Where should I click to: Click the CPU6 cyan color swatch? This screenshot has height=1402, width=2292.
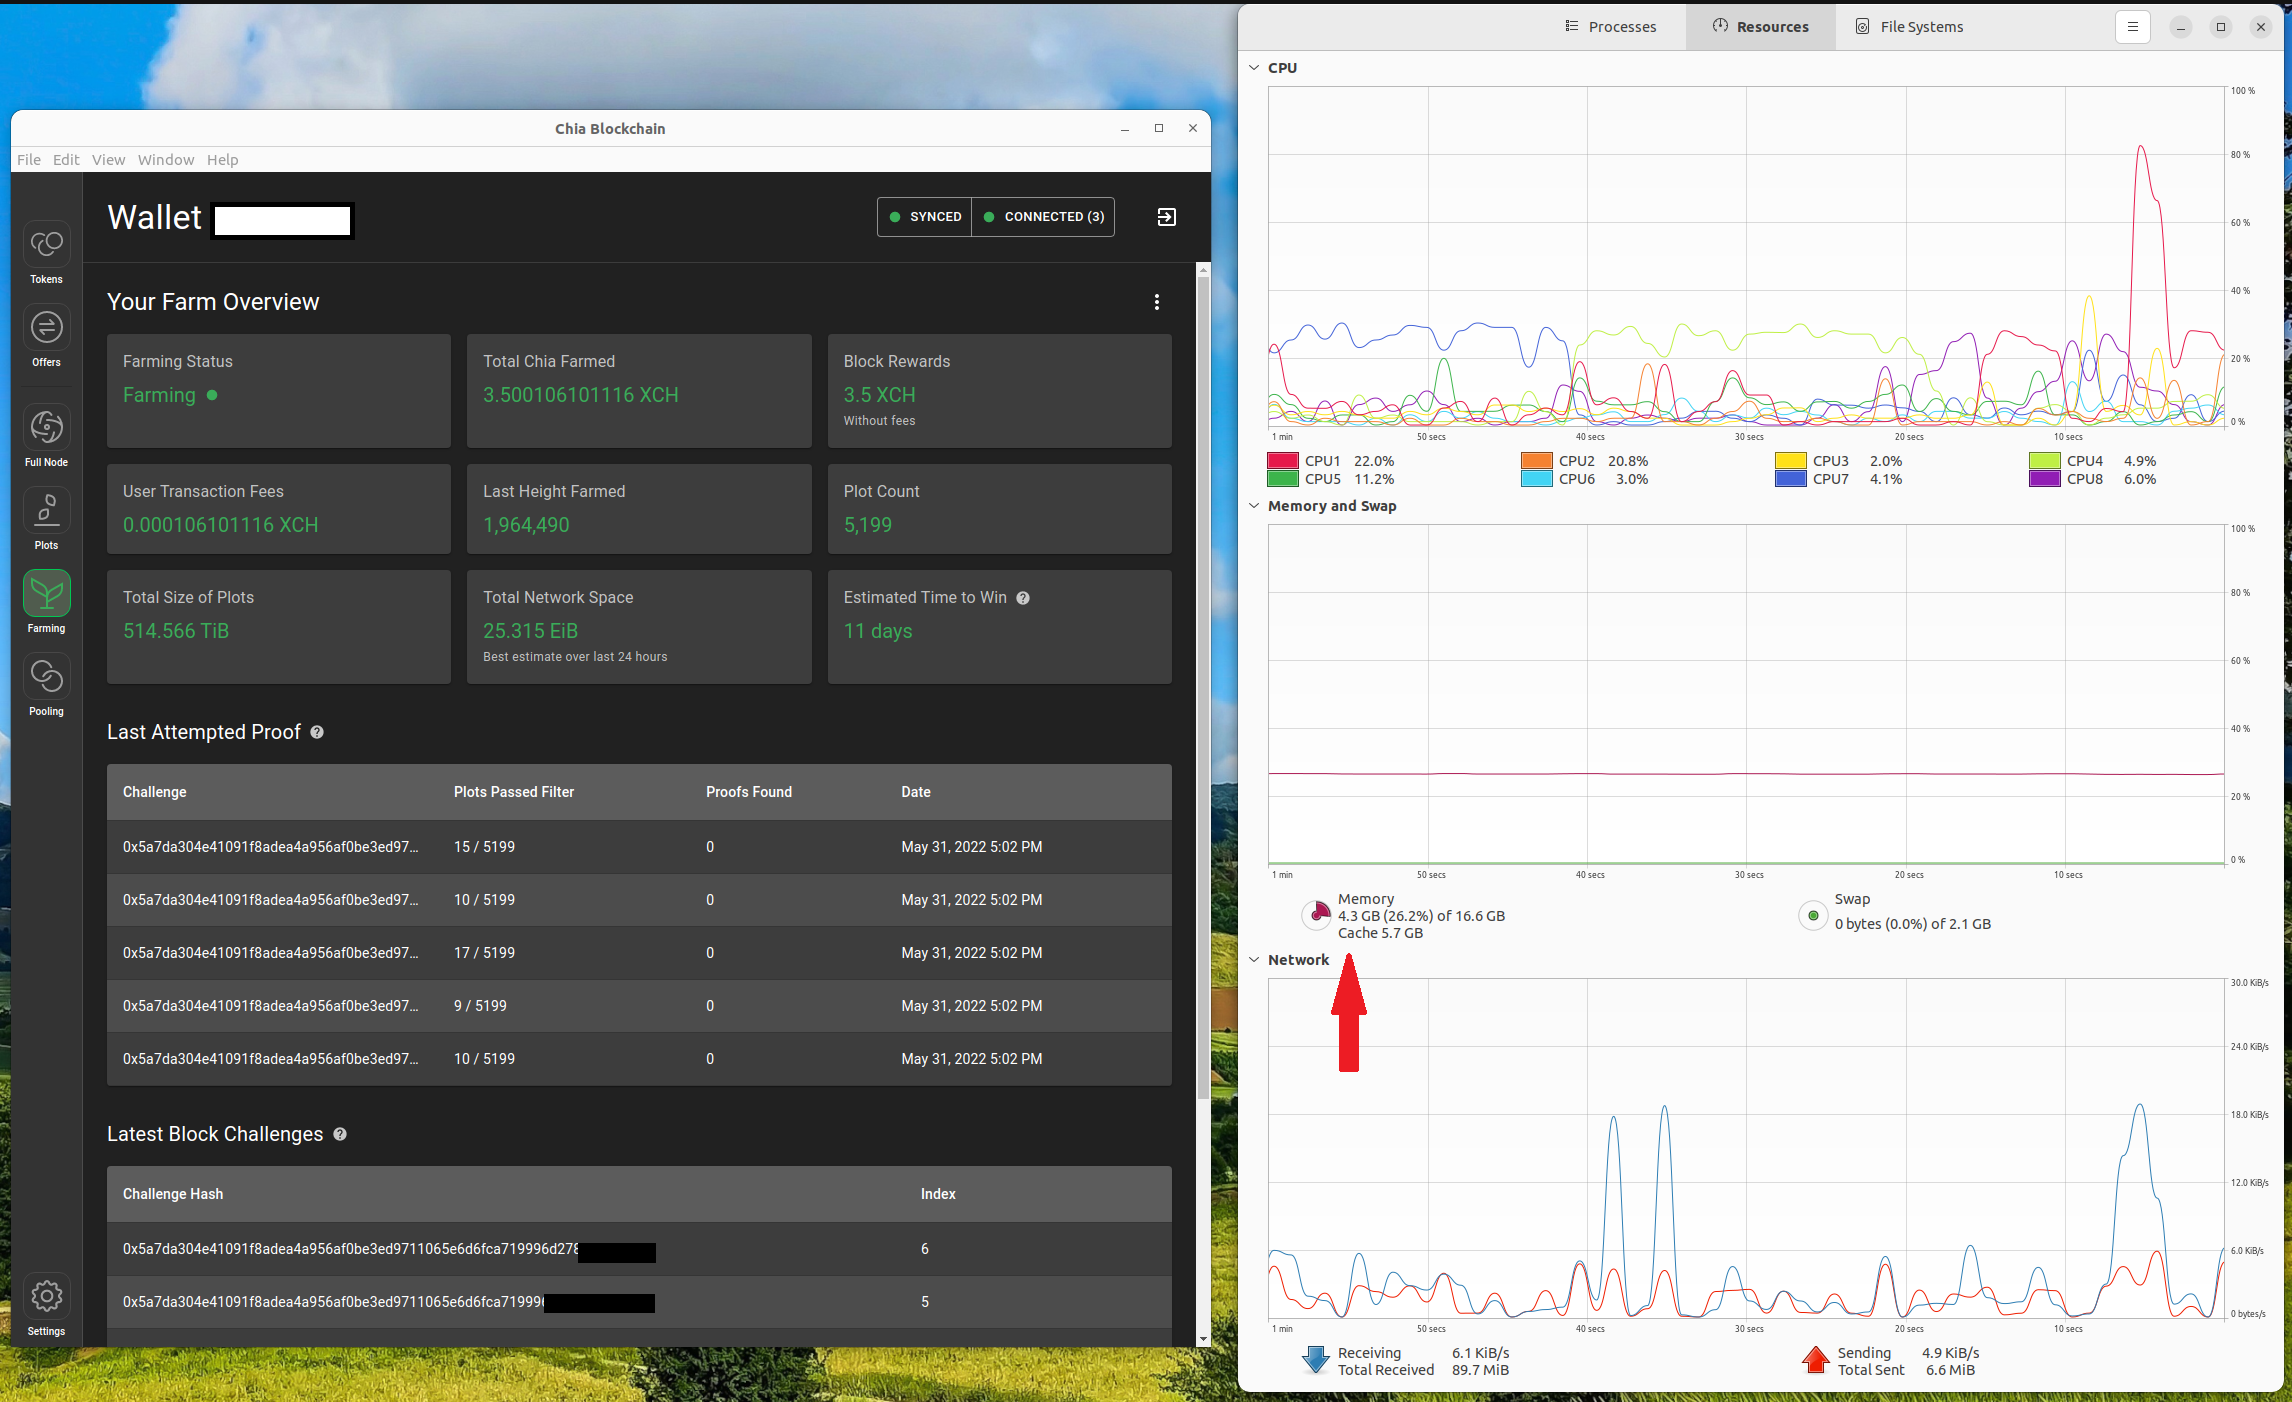1537,479
